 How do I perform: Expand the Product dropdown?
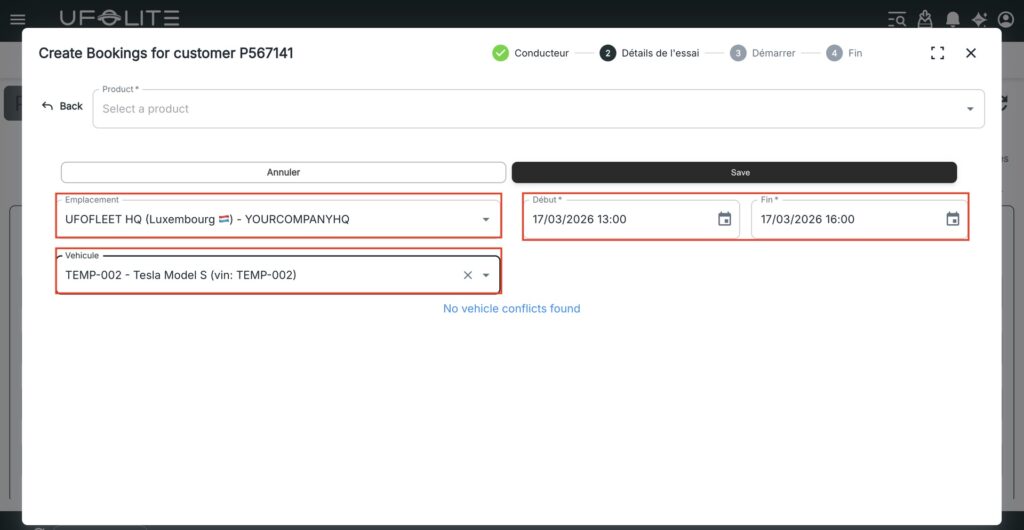coord(969,109)
